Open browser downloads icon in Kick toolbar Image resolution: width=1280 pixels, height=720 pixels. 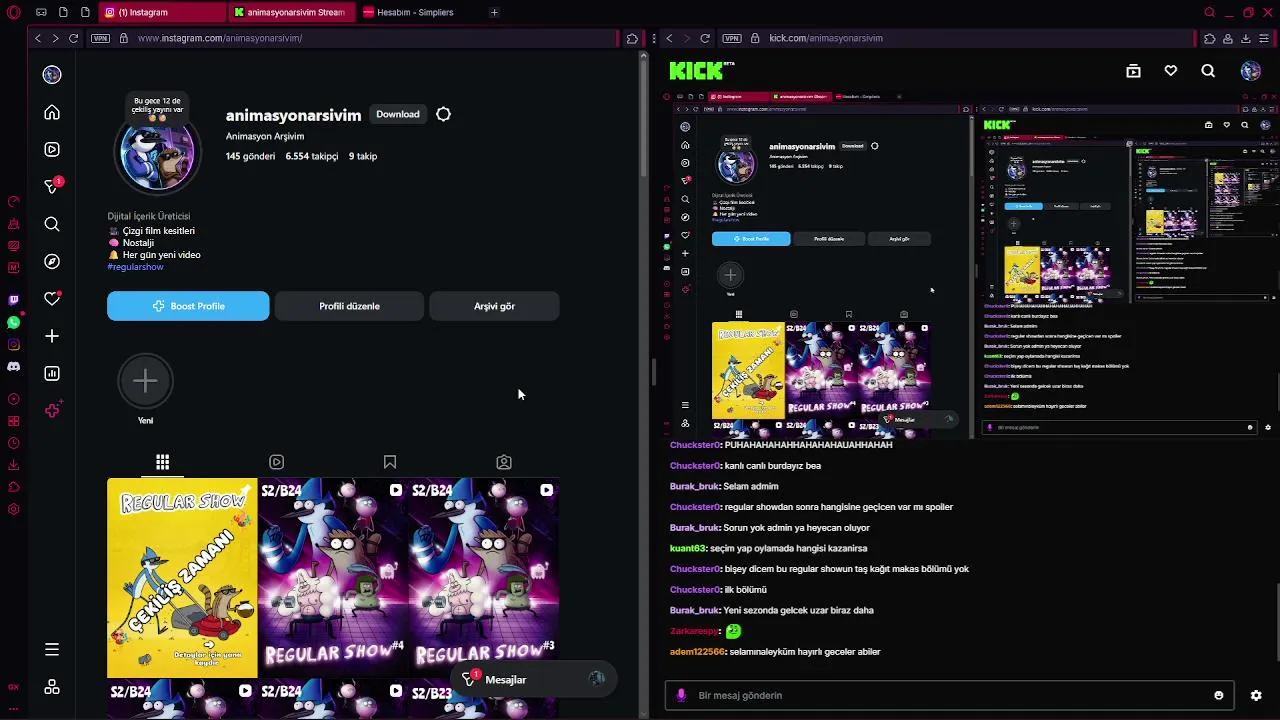pyautogui.click(x=1245, y=38)
